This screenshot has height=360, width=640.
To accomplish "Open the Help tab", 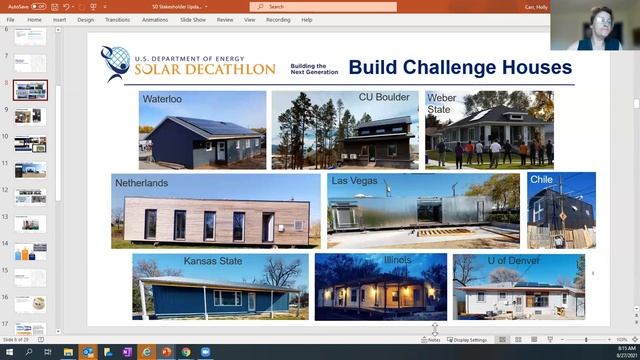I will point(307,20).
